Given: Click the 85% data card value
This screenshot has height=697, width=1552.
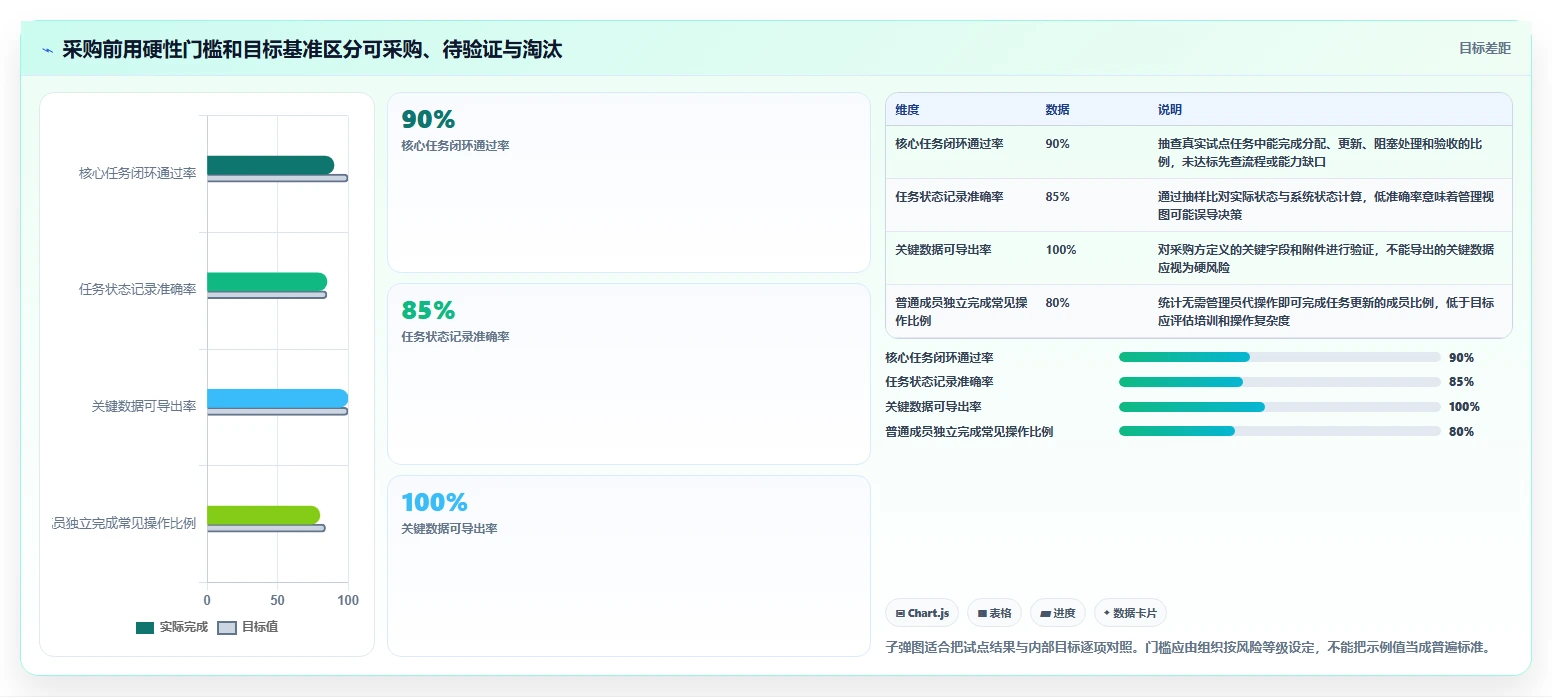Looking at the screenshot, I should (428, 310).
